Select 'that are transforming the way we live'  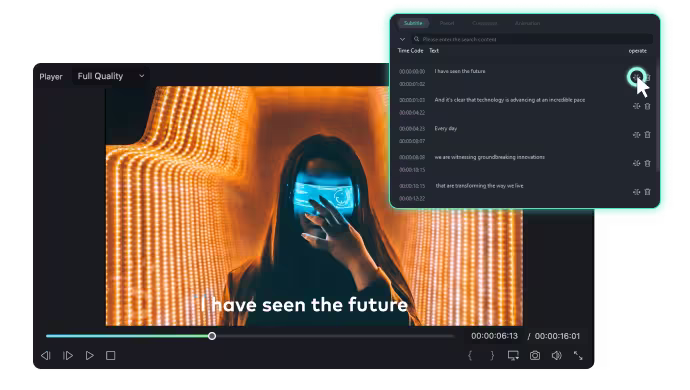click(x=479, y=186)
